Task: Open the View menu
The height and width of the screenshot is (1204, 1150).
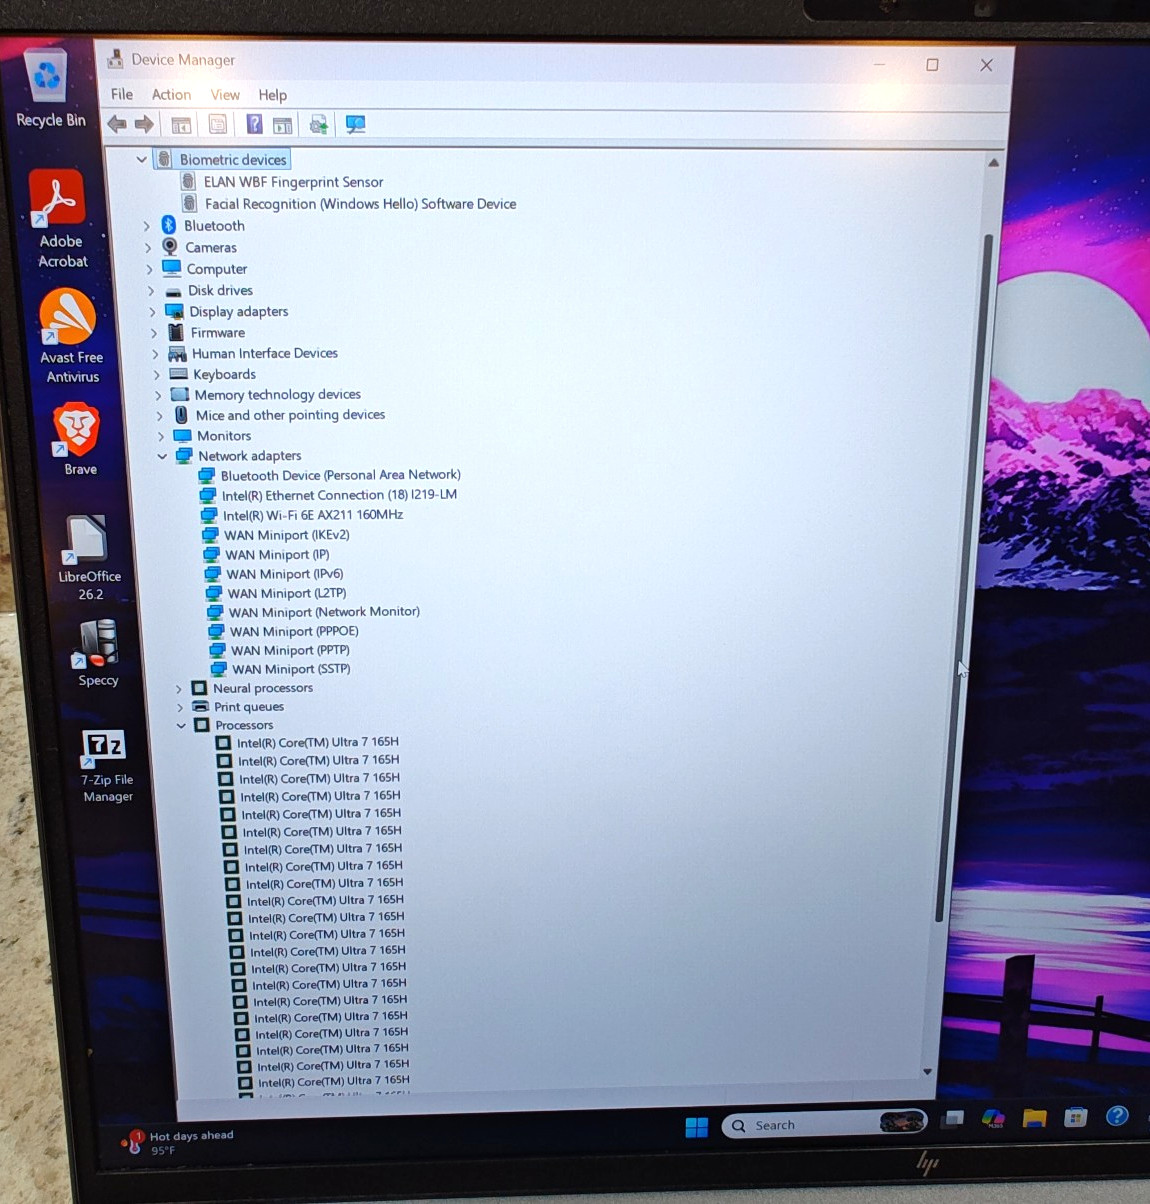Action: coord(225,94)
